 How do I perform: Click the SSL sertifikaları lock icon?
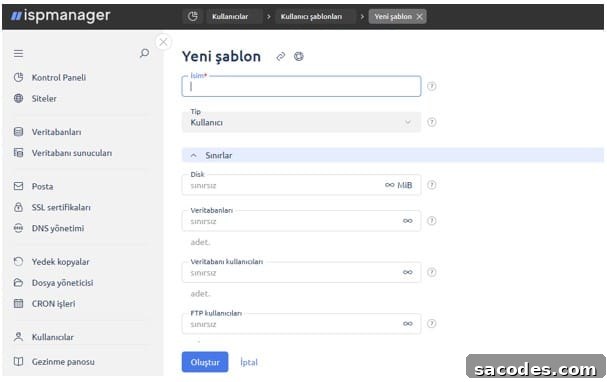18,207
